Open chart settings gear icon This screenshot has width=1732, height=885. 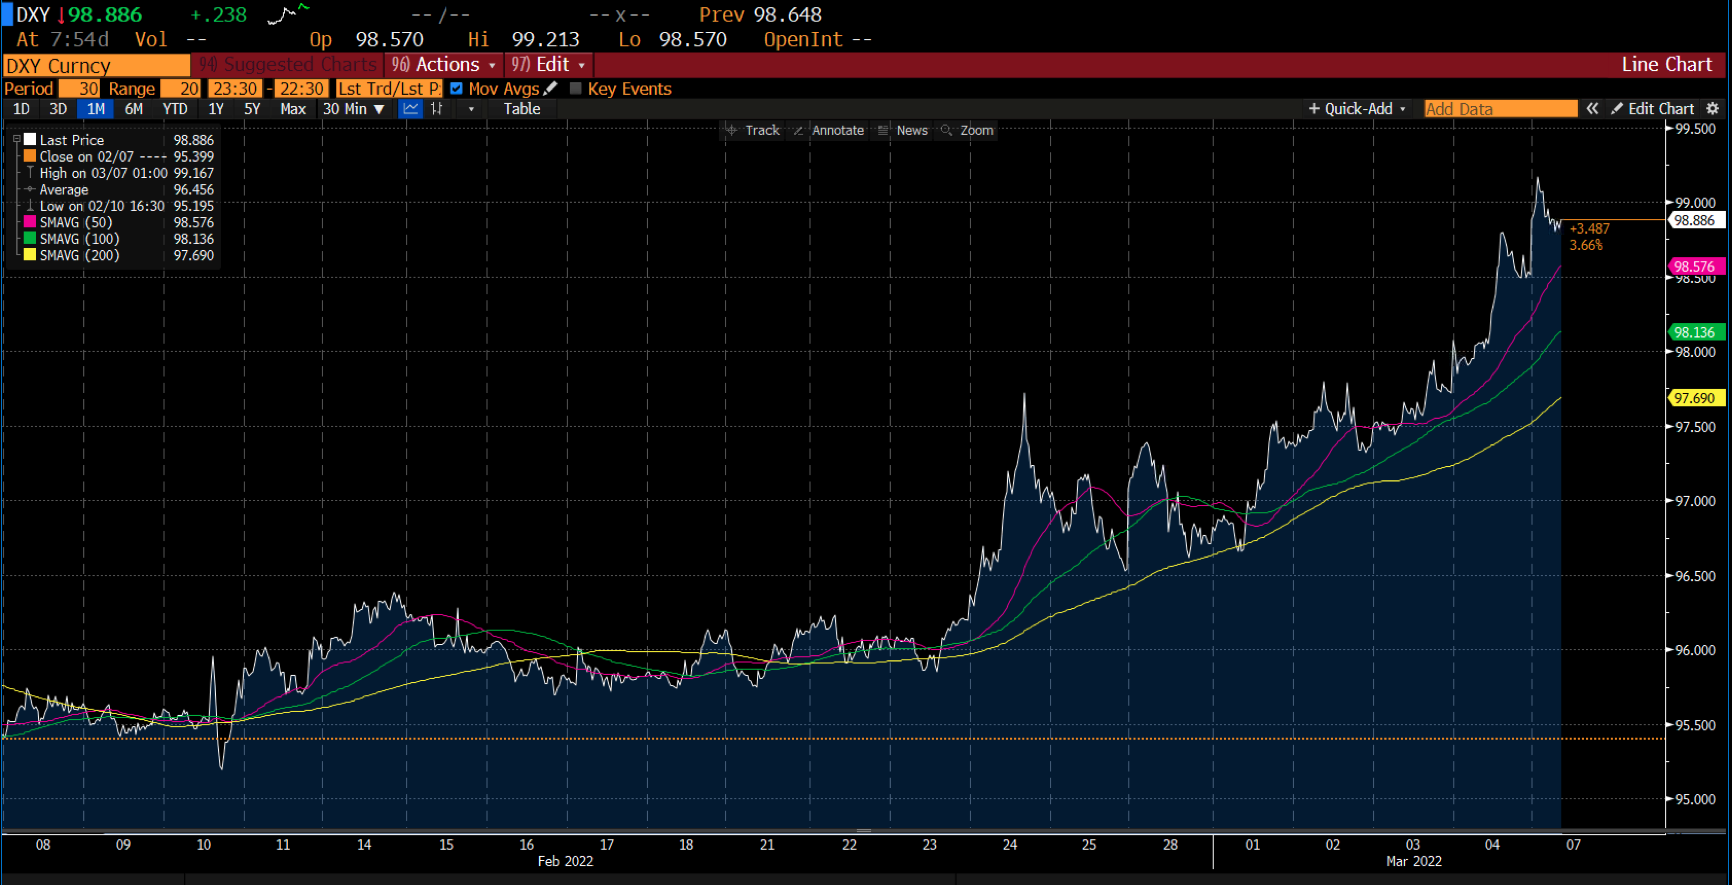(1712, 109)
